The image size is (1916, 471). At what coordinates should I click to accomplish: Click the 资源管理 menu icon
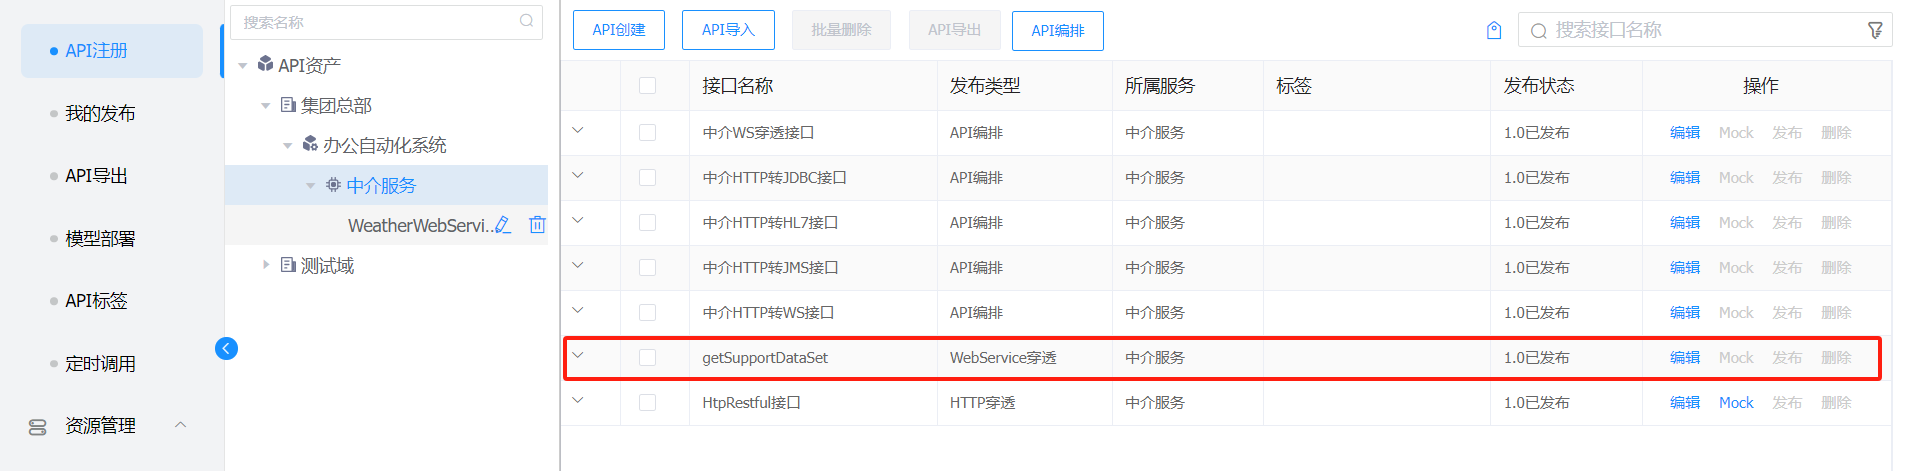point(38,427)
